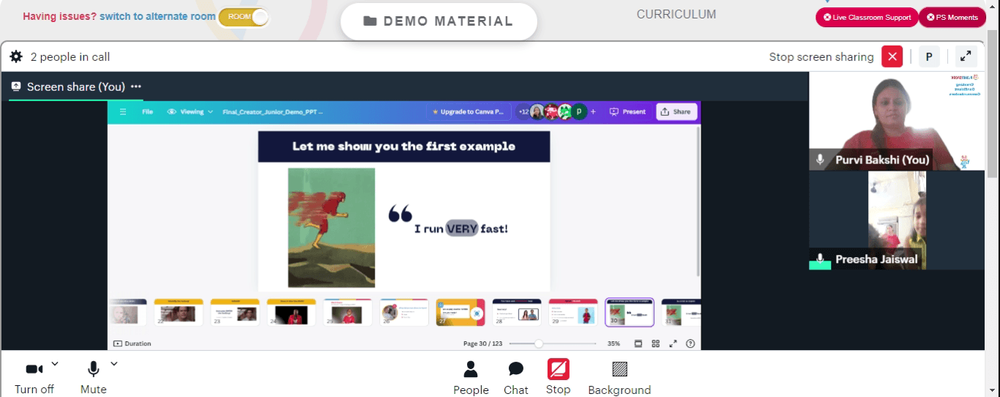Click switch to alternate room link
Image resolution: width=1000 pixels, height=397 pixels.
[158, 17]
